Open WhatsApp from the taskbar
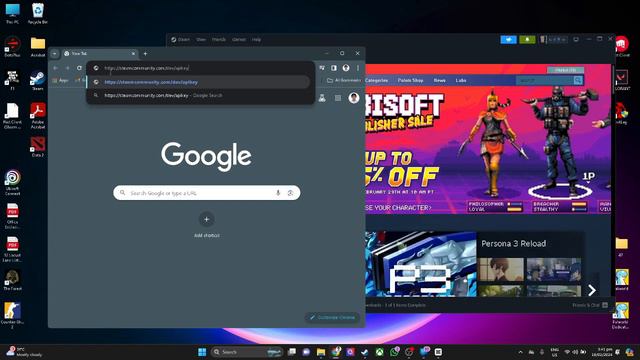This screenshot has width=640, height=360. (x=394, y=352)
